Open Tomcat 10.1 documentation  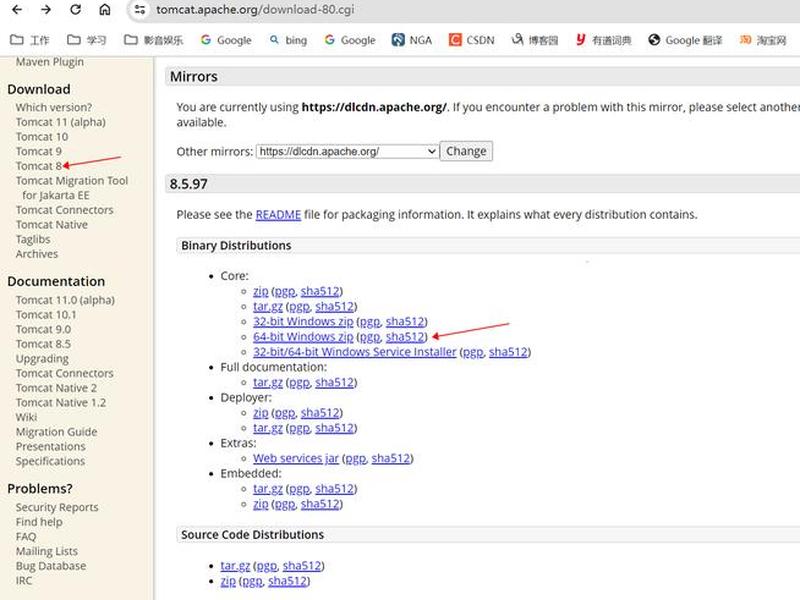click(x=46, y=315)
